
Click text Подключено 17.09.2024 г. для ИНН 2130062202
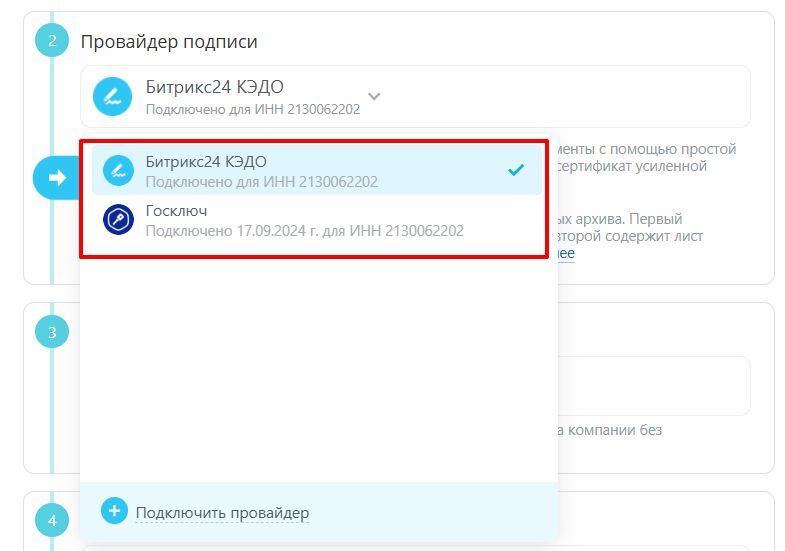(x=304, y=231)
